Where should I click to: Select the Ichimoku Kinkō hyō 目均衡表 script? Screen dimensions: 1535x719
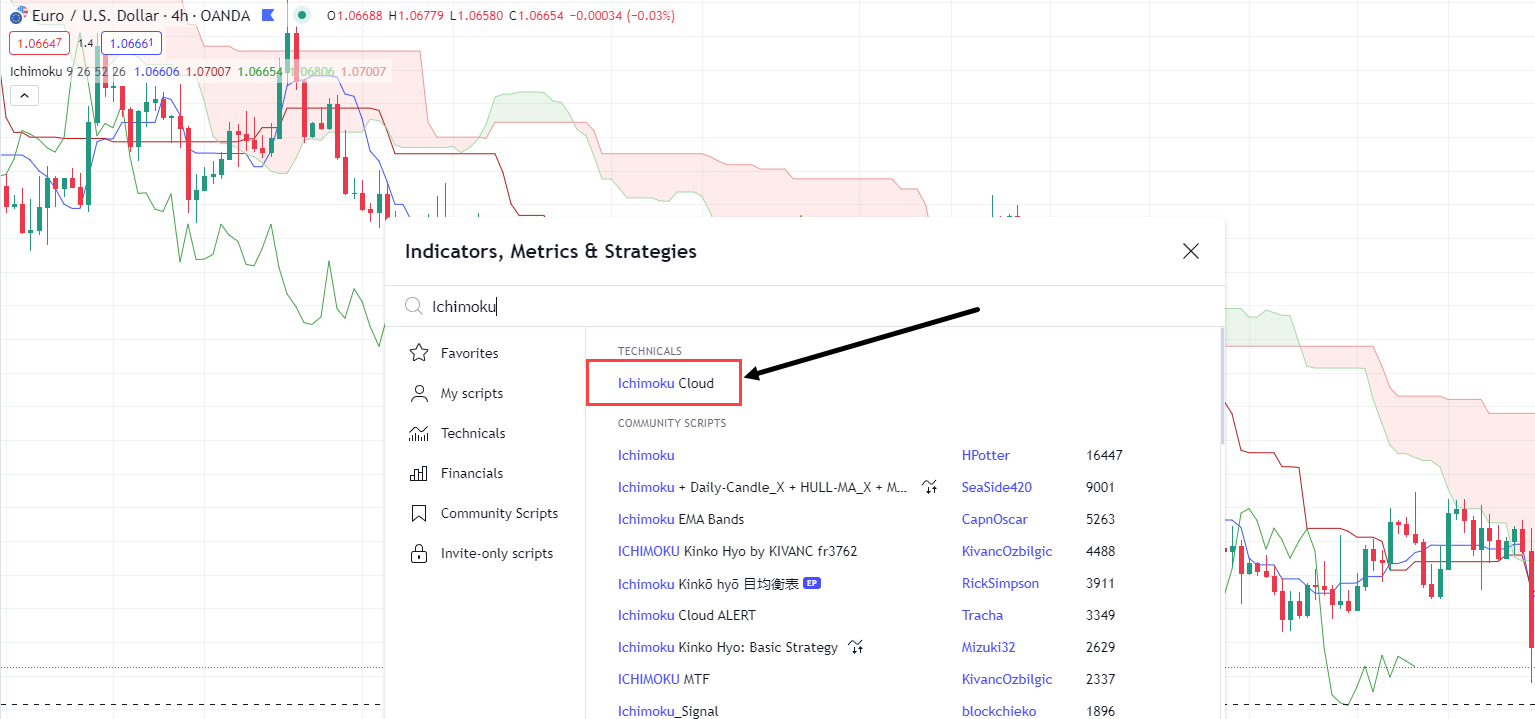[708, 583]
